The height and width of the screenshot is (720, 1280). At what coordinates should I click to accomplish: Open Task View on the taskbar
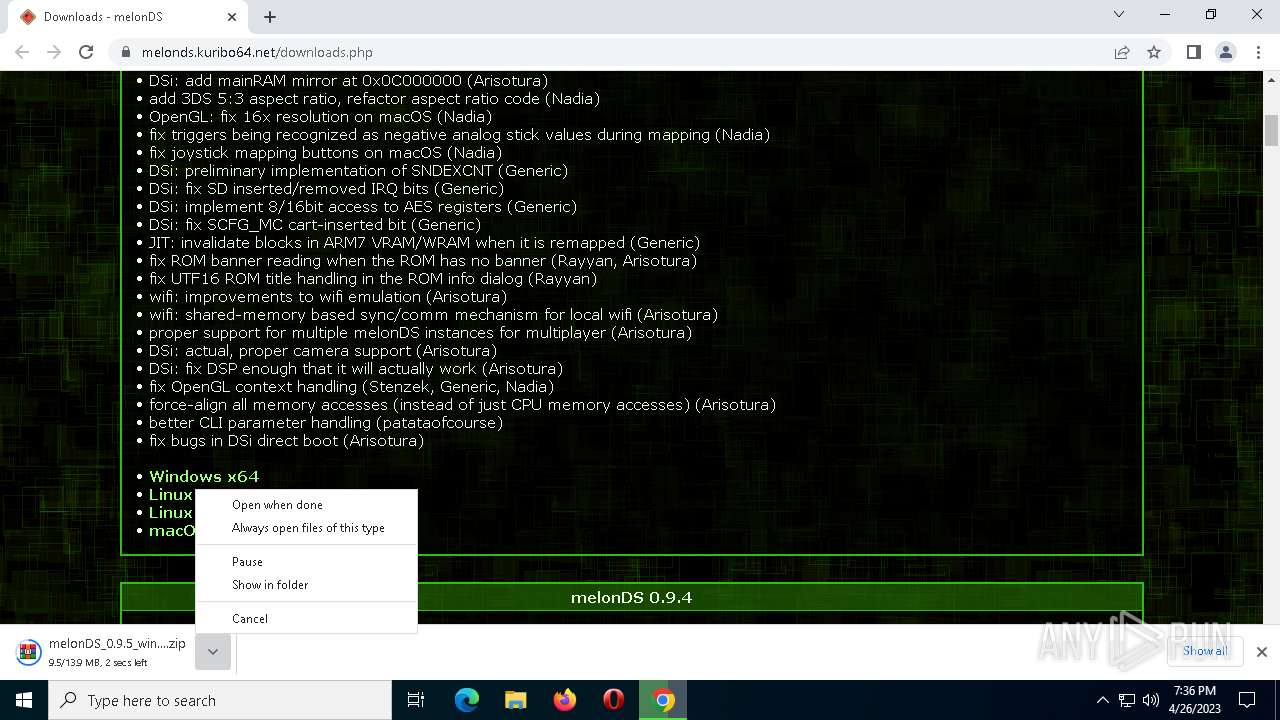(x=417, y=700)
